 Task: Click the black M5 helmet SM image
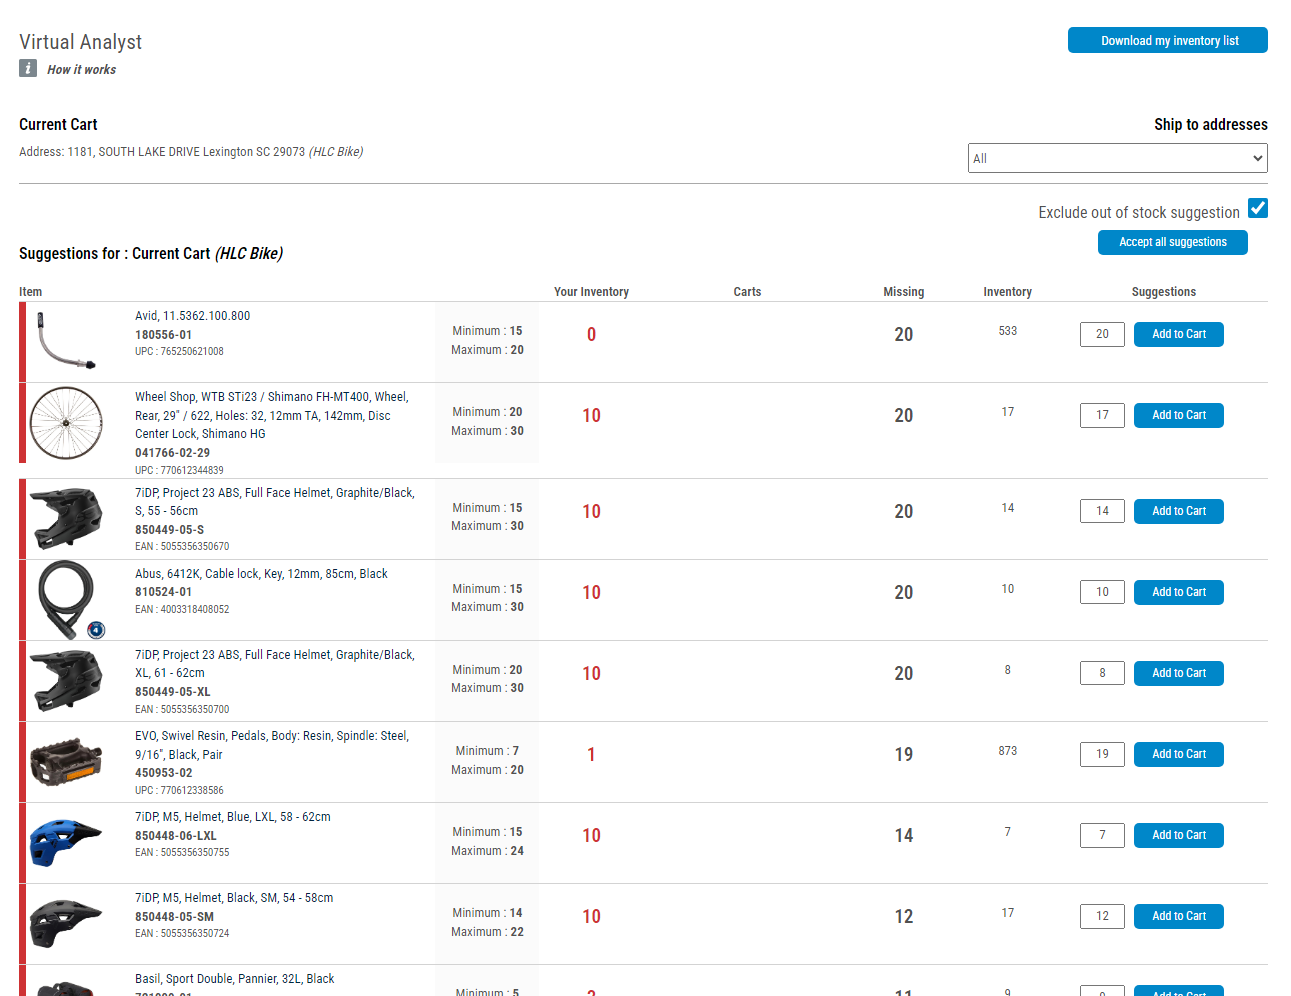66,923
